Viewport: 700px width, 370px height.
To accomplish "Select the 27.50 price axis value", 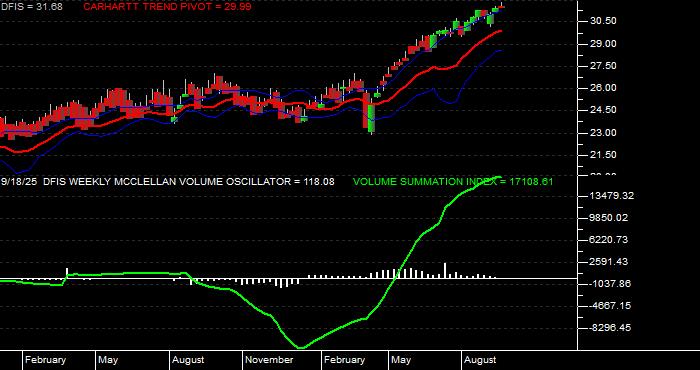I will click(x=603, y=66).
